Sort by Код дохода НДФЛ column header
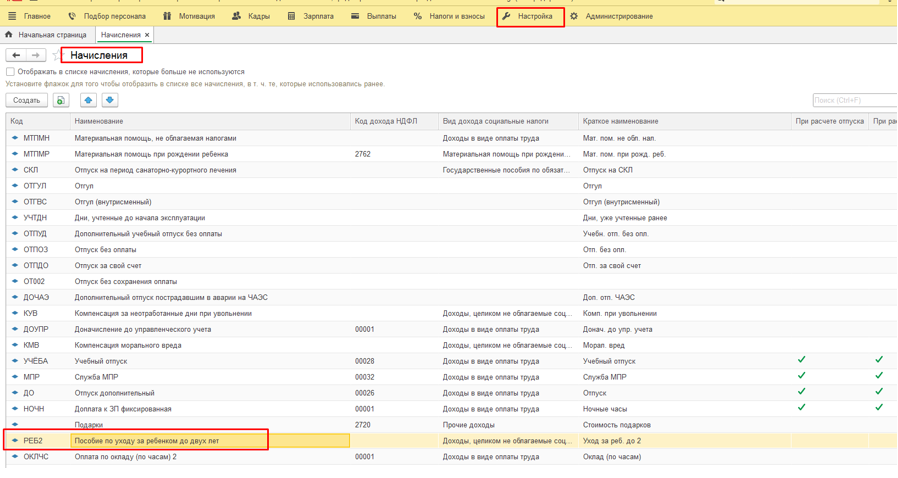898x478 pixels. click(x=394, y=121)
